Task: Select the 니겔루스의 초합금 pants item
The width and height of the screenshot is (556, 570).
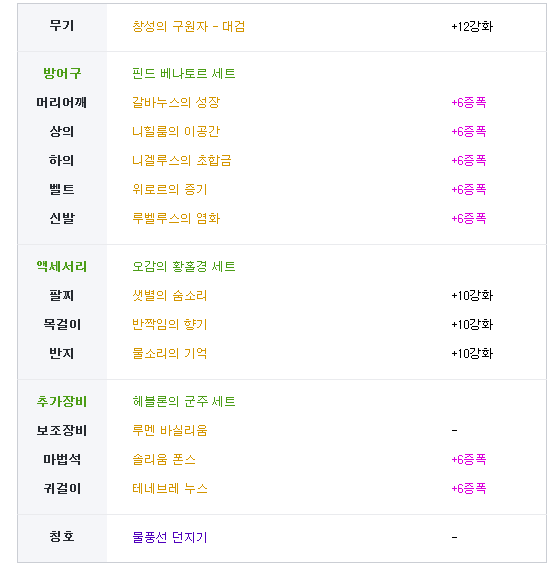Action: coord(182,161)
